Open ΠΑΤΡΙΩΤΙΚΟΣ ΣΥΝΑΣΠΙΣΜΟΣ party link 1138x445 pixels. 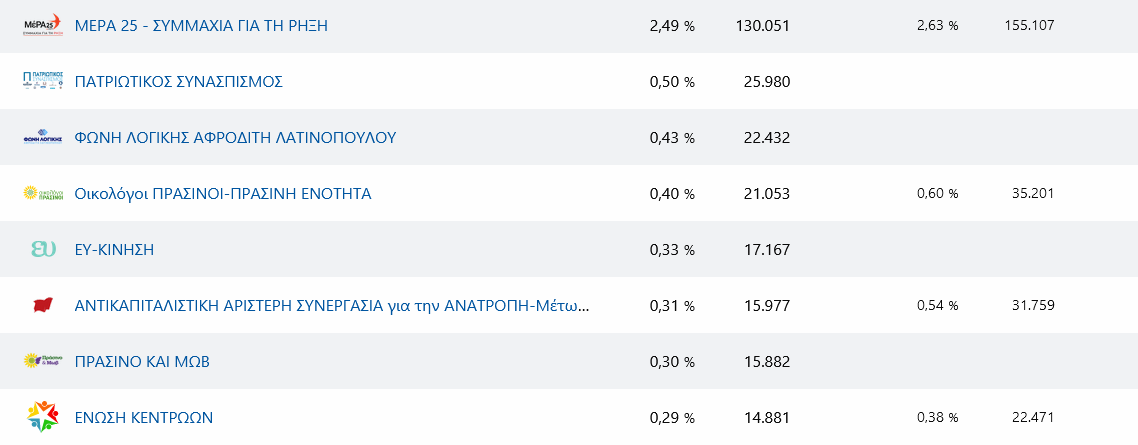[x=179, y=82]
